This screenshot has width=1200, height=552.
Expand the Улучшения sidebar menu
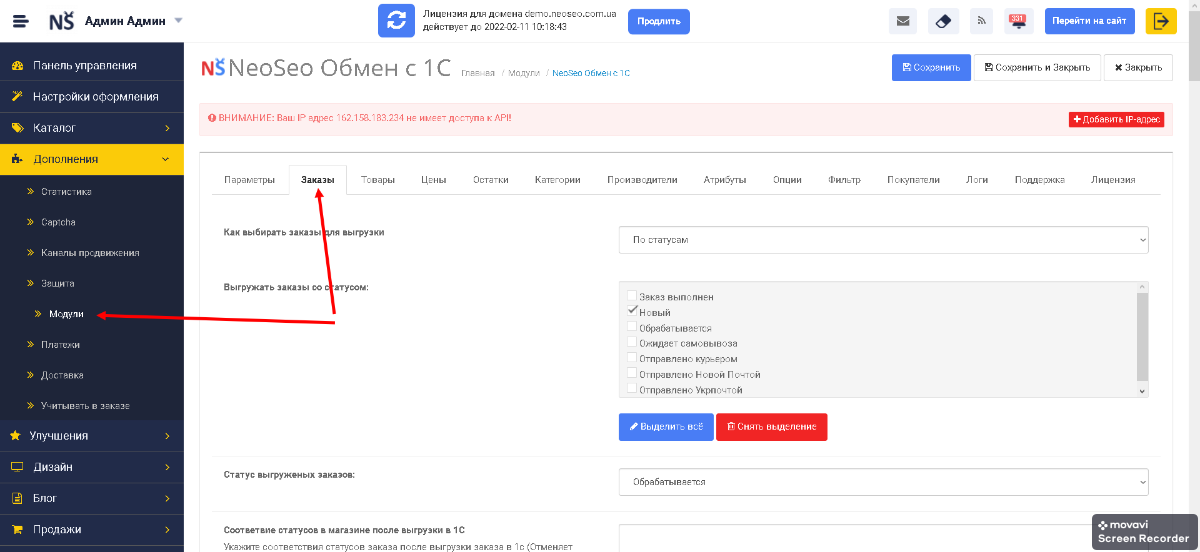[92, 436]
